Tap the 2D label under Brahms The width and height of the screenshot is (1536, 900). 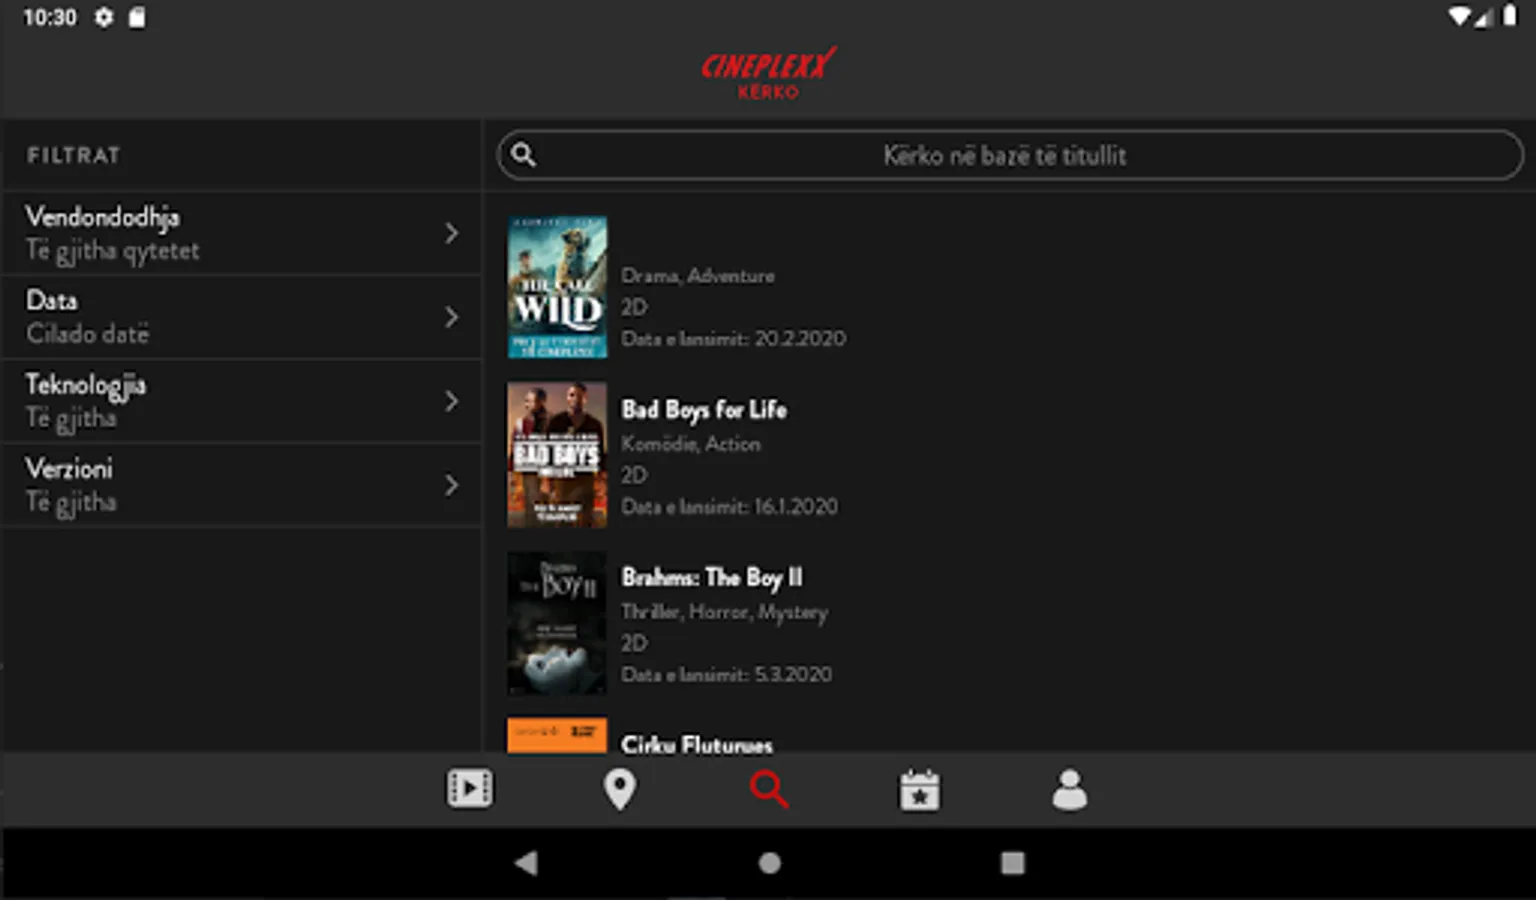point(634,643)
